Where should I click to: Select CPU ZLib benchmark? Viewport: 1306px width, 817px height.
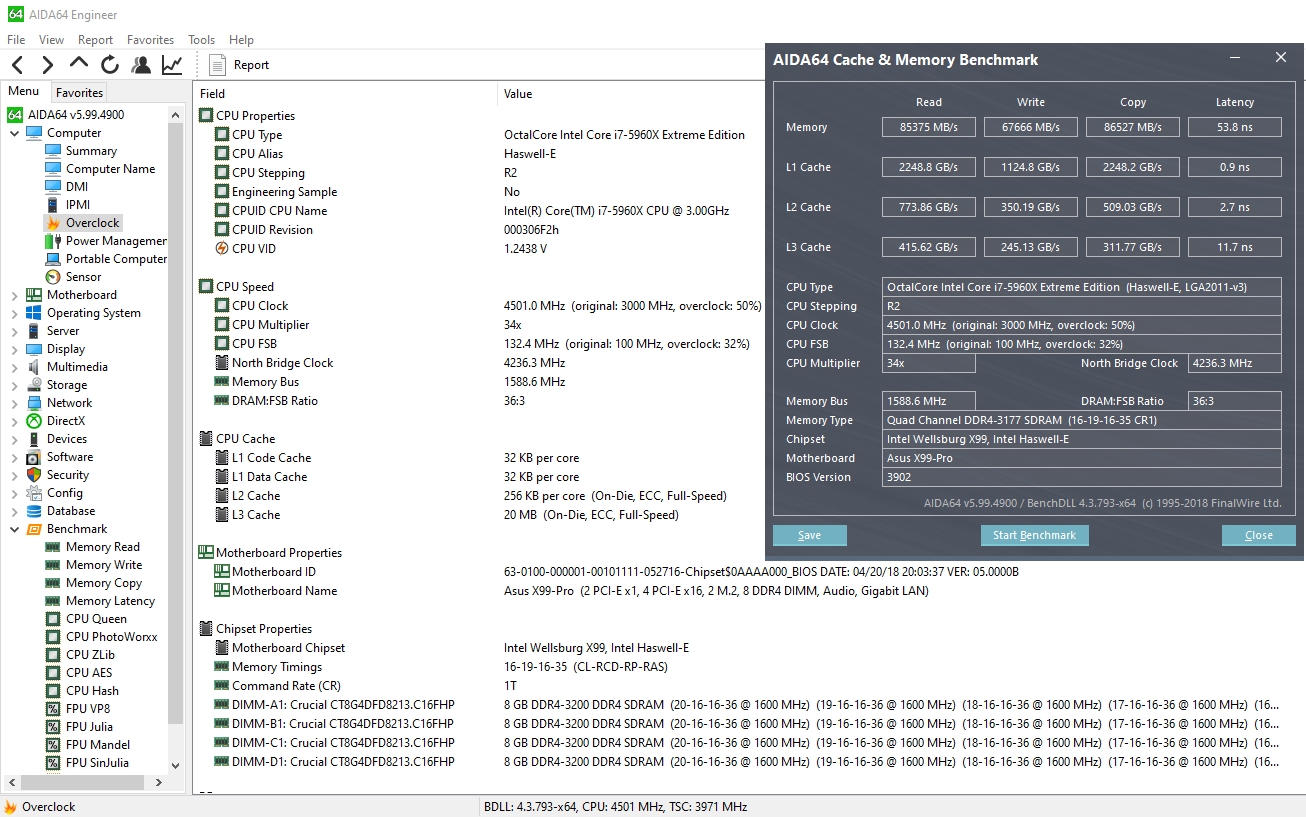point(90,655)
